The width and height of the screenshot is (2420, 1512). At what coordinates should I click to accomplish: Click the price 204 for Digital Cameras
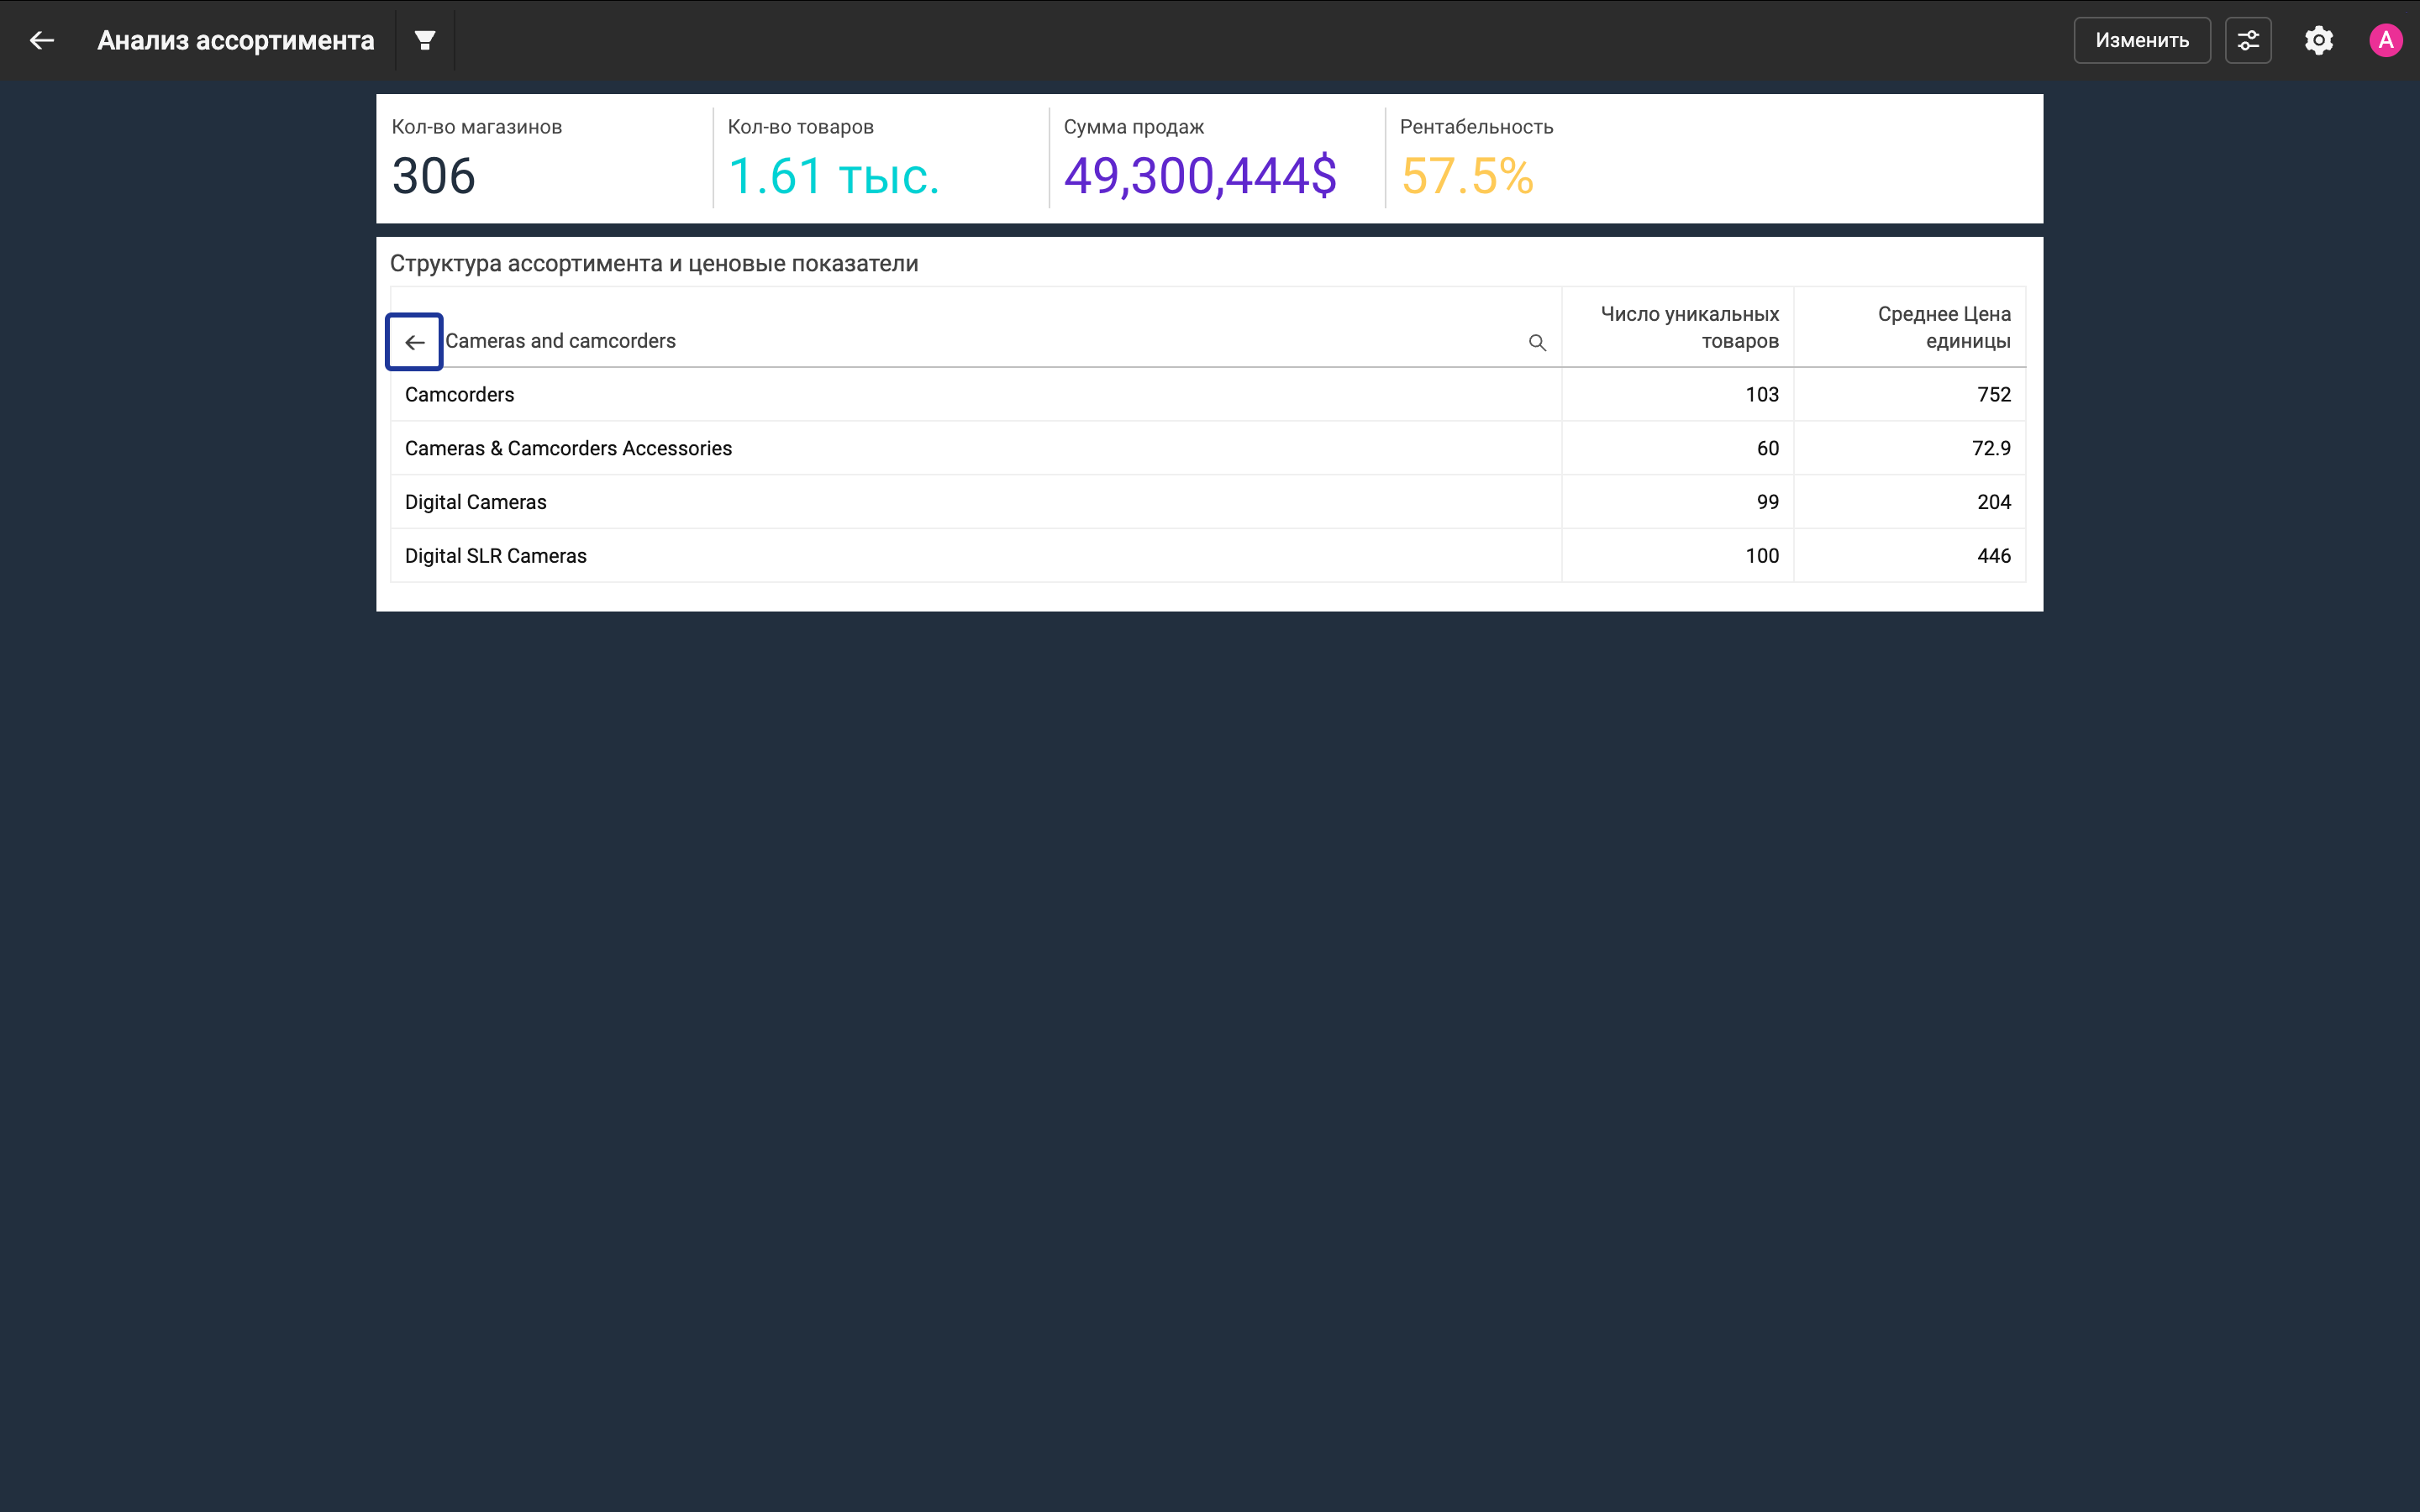point(1994,502)
